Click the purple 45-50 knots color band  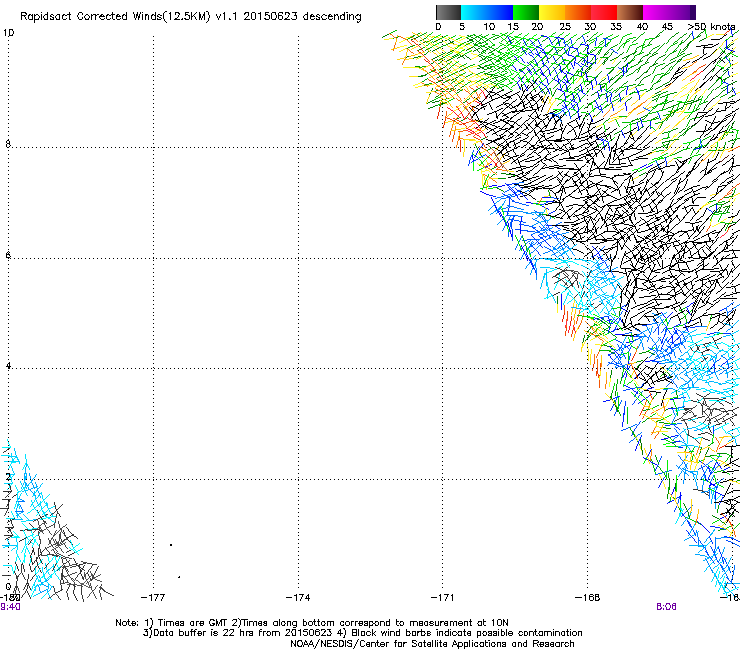pyautogui.click(x=682, y=12)
